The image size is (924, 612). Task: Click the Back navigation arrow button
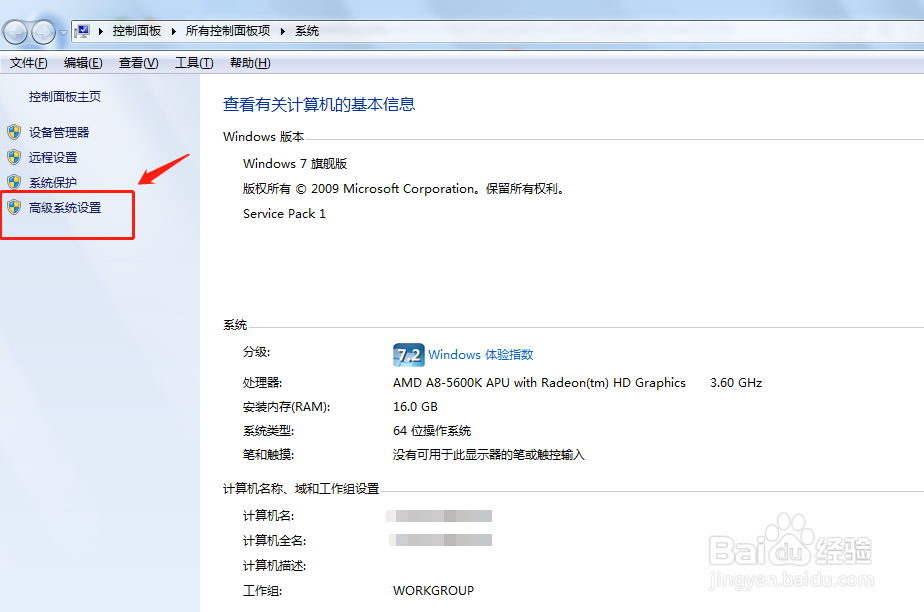[x=16, y=32]
